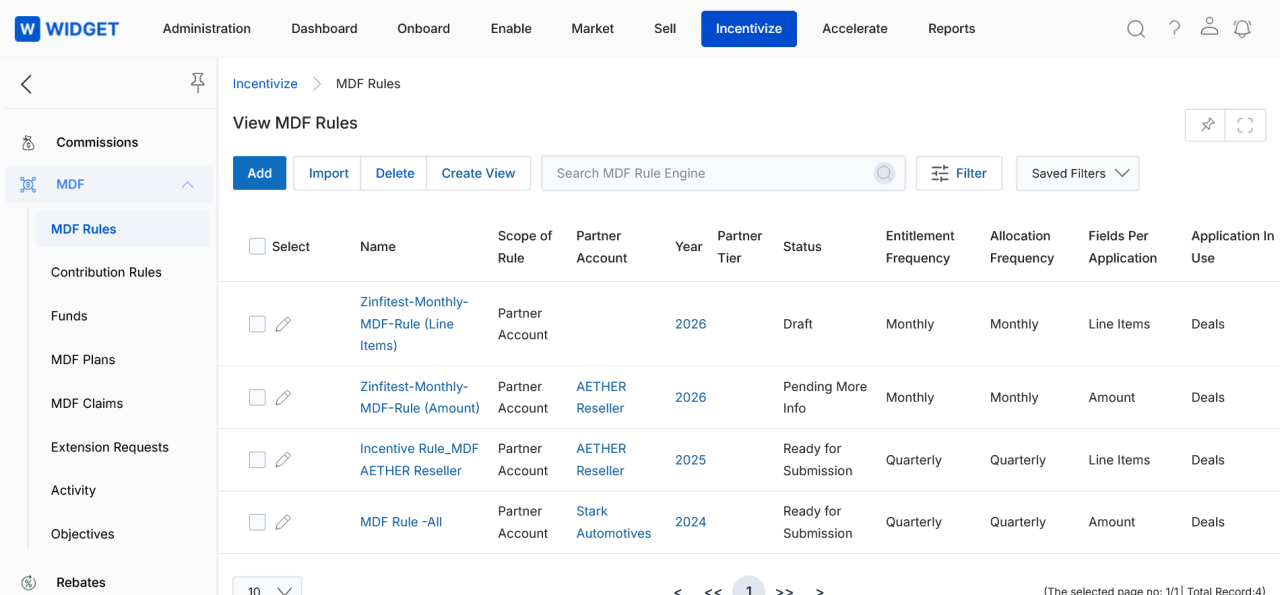Select Objectives in the sidebar
This screenshot has width=1280, height=595.
point(83,534)
